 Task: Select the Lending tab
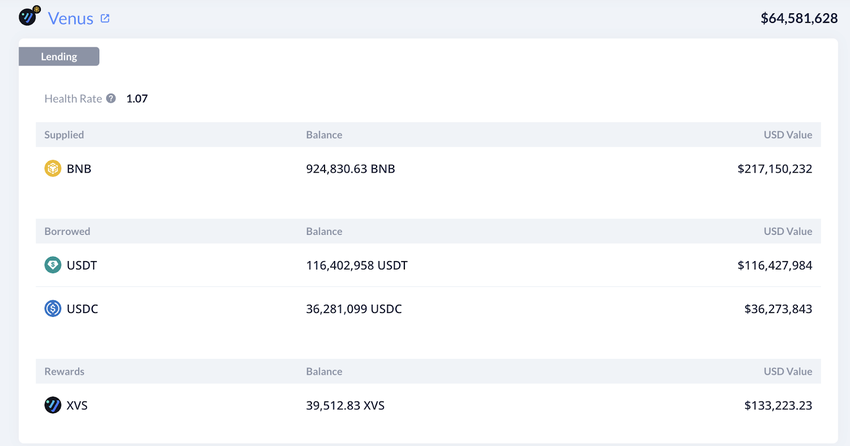59,57
